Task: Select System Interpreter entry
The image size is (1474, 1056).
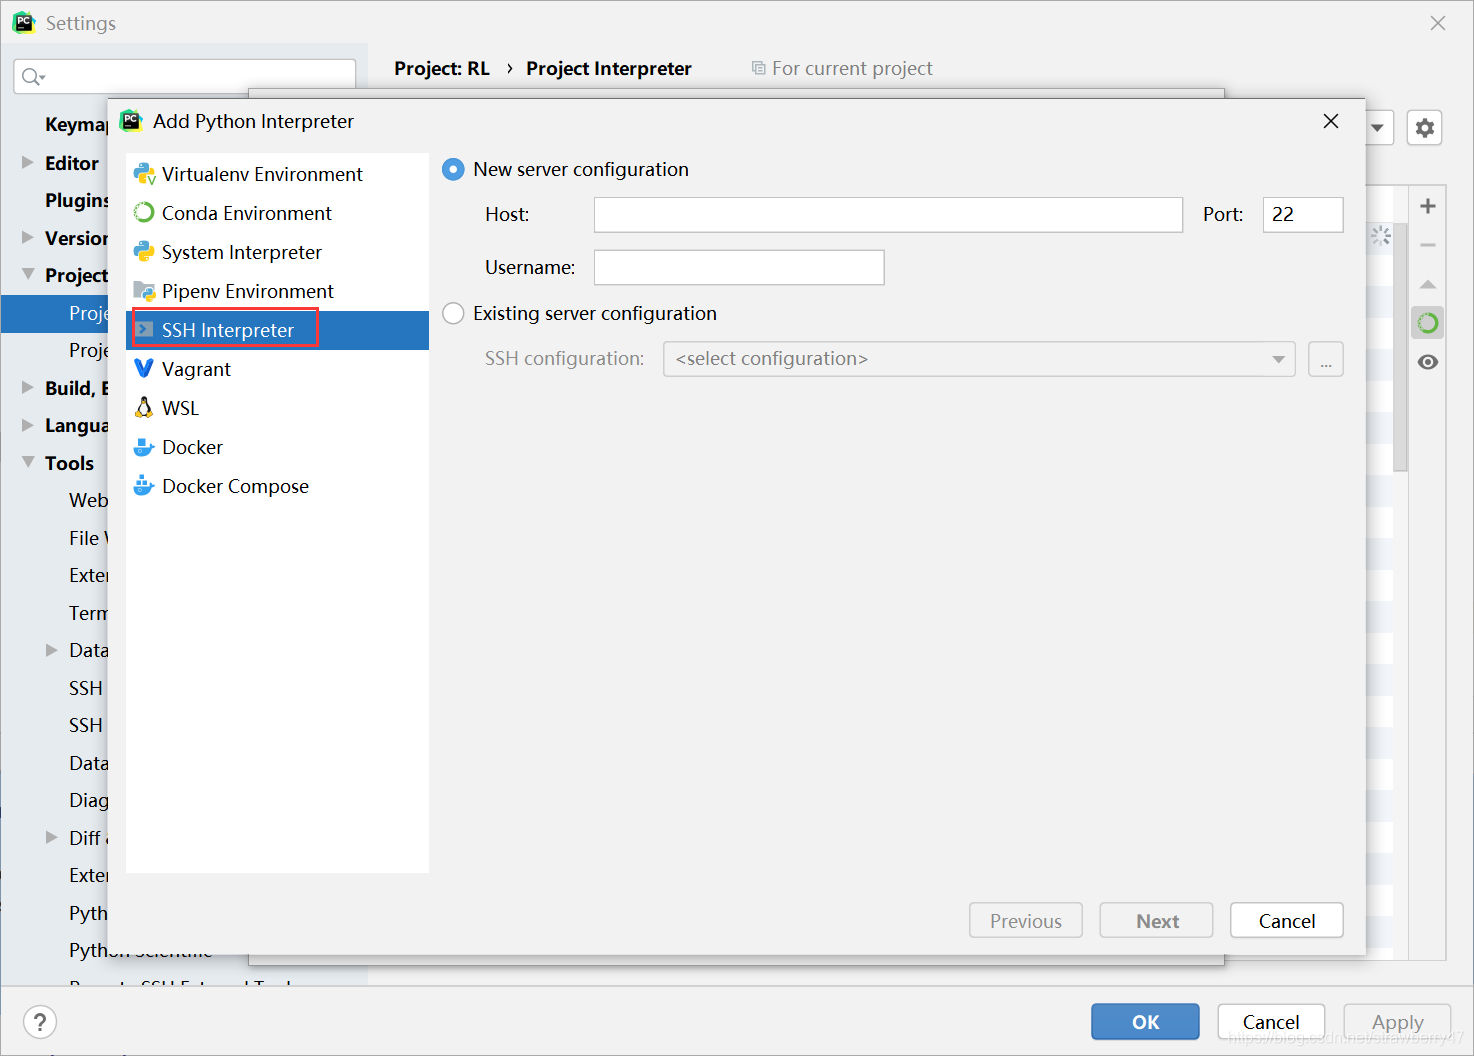Action: pos(277,252)
